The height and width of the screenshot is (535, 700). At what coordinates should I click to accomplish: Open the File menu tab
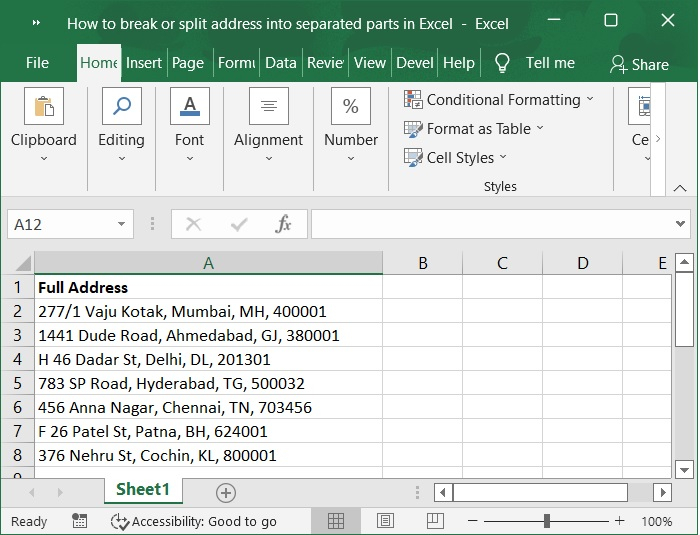(37, 63)
